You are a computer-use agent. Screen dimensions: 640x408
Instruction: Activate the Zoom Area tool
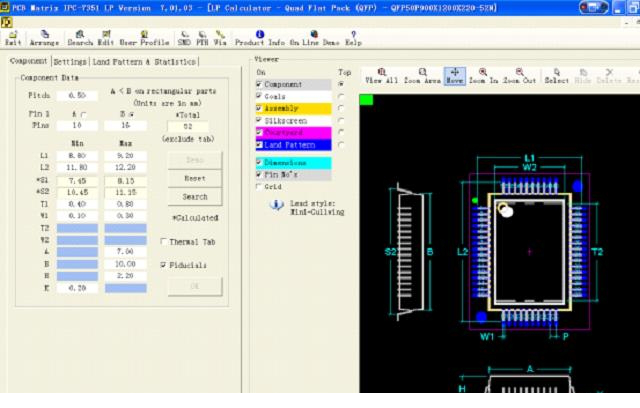tap(422, 76)
